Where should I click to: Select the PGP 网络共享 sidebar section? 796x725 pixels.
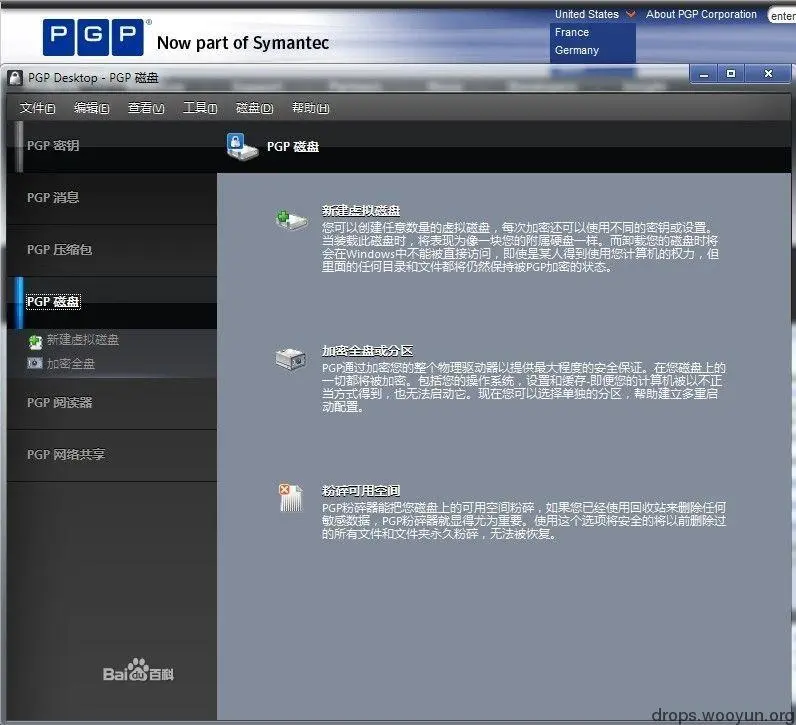tap(112, 455)
